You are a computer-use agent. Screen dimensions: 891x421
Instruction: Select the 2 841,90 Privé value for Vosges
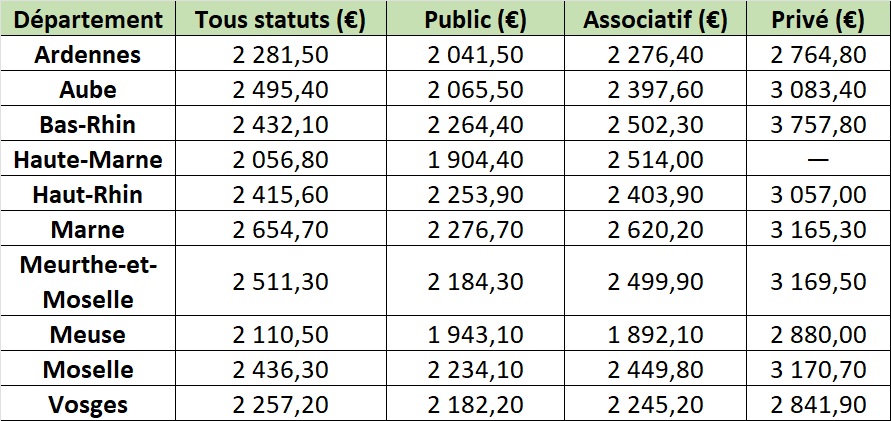[x=819, y=405]
